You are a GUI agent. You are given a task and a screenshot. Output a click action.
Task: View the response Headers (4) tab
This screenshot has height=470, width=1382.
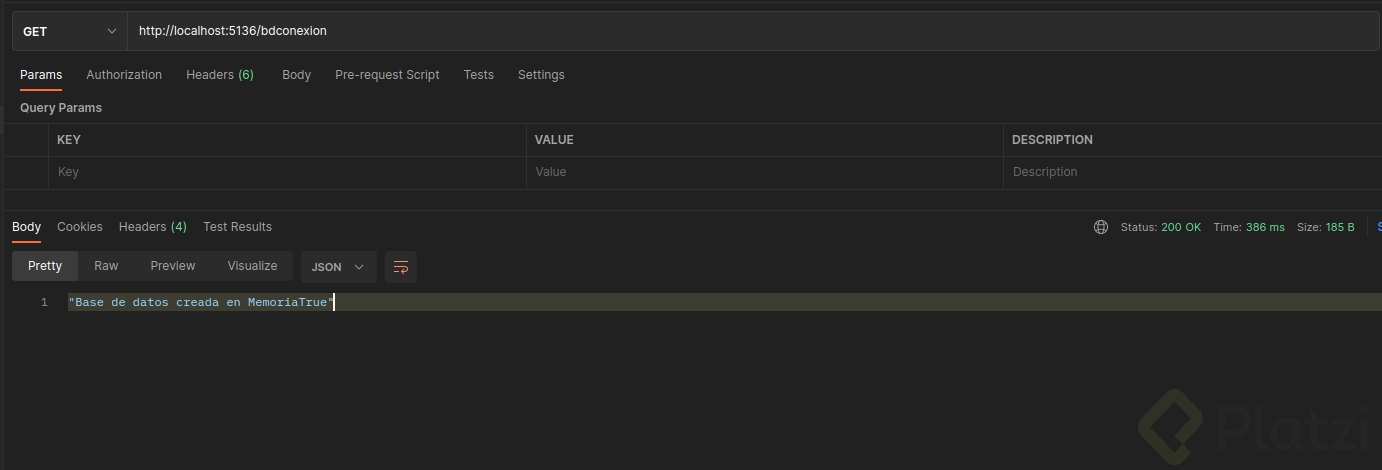pyautogui.click(x=152, y=227)
